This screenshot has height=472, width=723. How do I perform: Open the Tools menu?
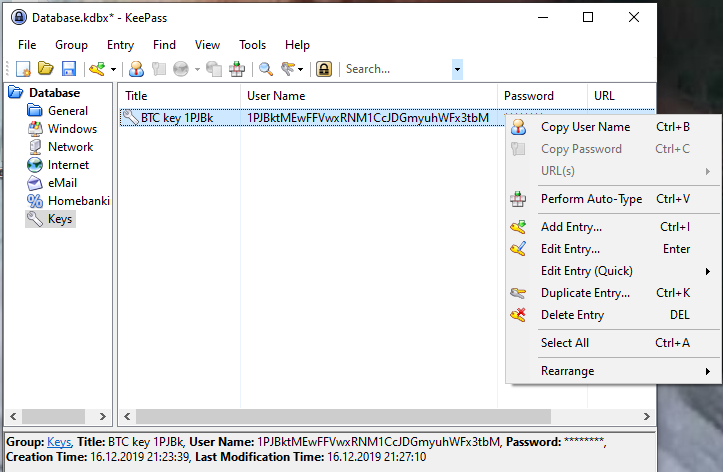point(252,45)
